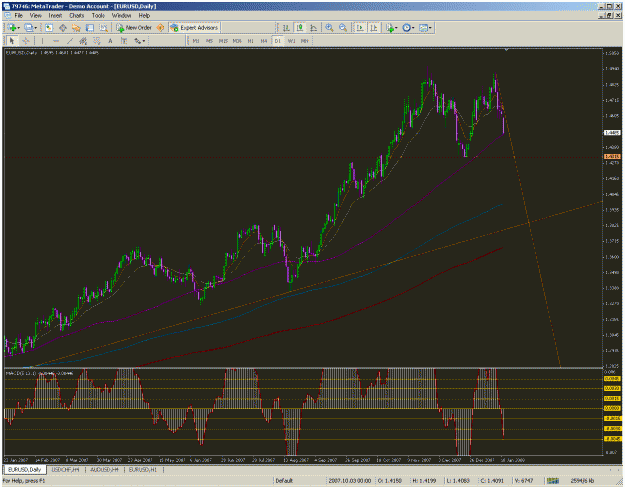Select the equidistant channel tool

tap(83, 41)
